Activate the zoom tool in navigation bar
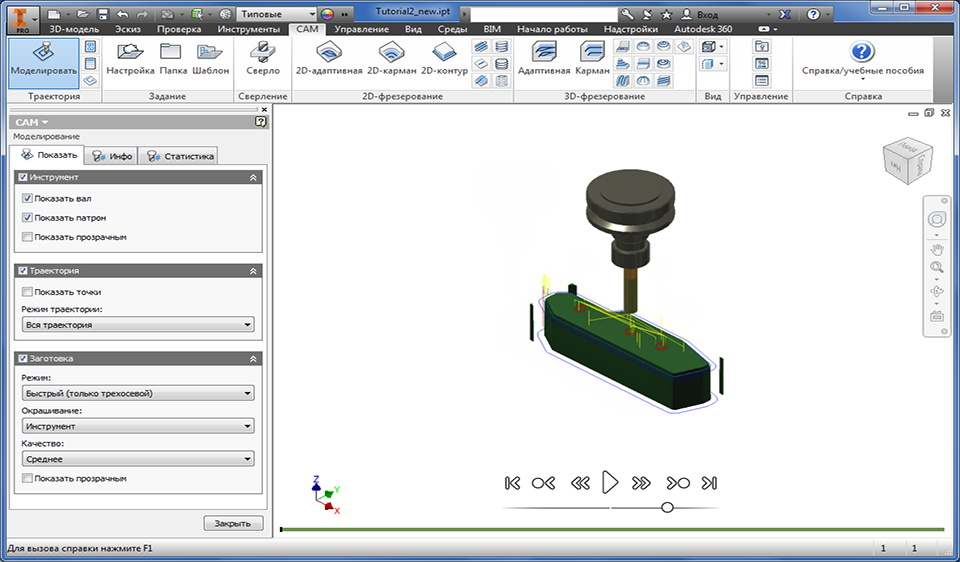This screenshot has width=960, height=562. click(x=937, y=268)
